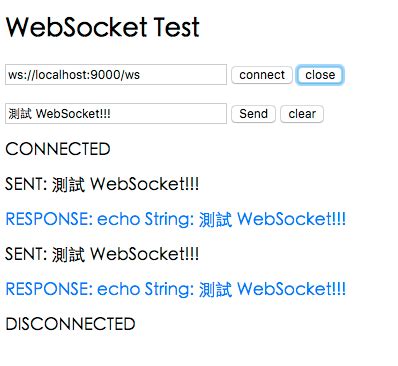Click RESPONSE: label in last blue line
The height and width of the screenshot is (366, 398).
49,289
